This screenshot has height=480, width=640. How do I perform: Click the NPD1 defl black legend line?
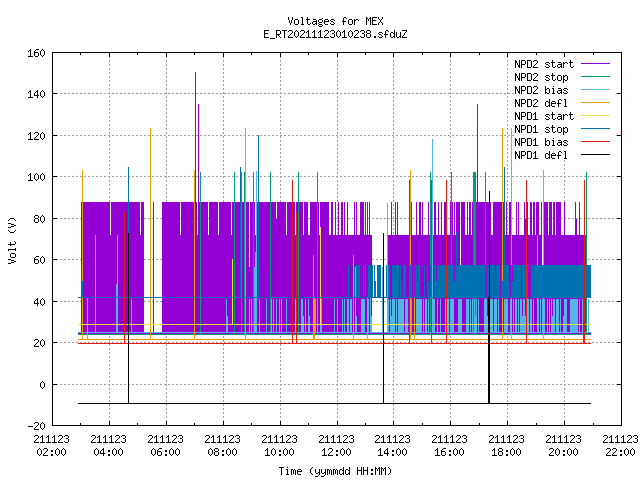(595, 155)
